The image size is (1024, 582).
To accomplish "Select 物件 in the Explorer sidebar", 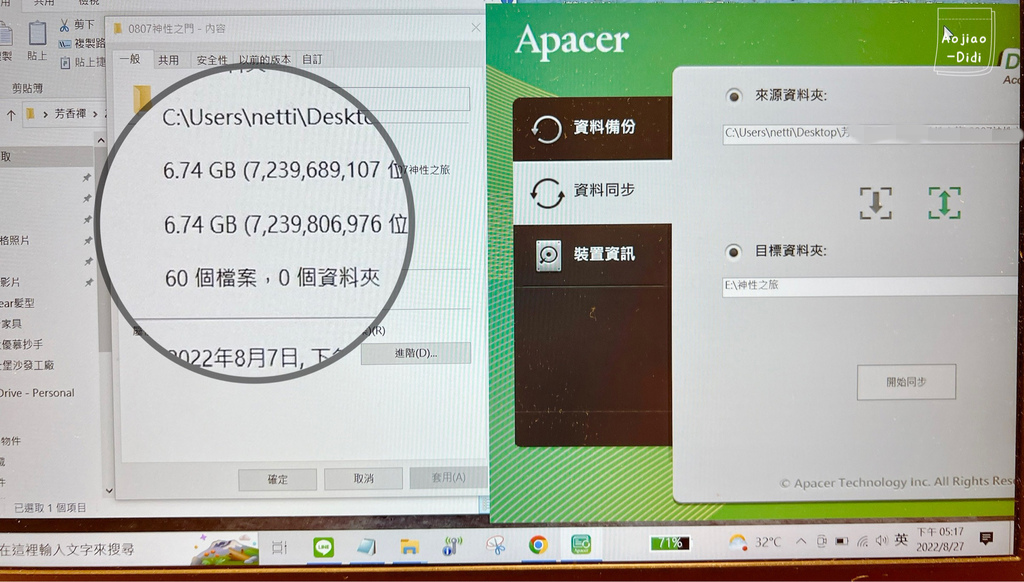I will (10, 441).
